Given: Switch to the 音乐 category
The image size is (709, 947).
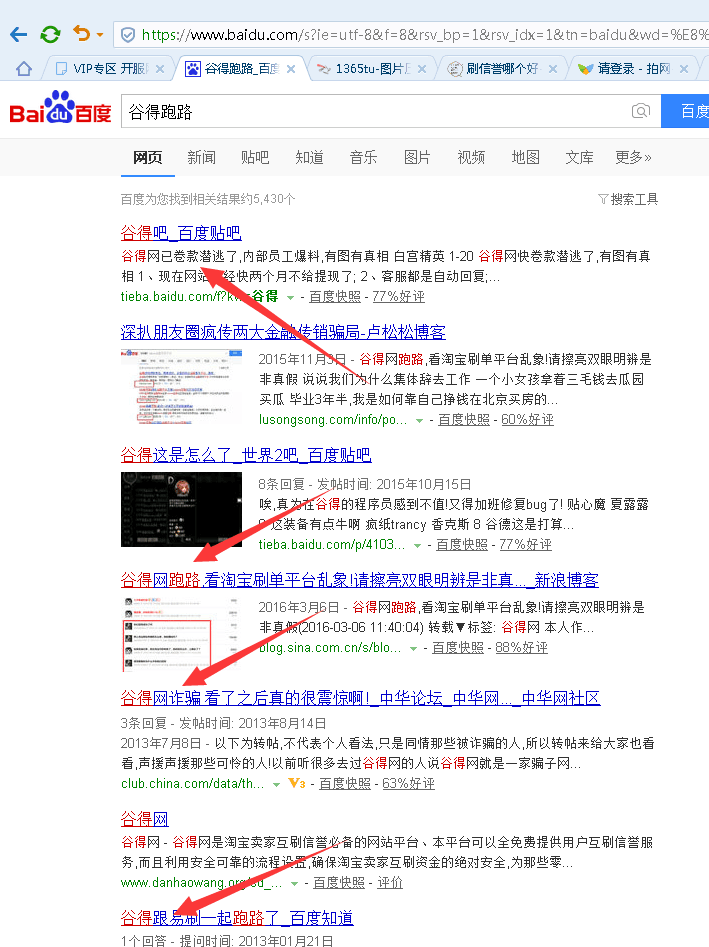Looking at the screenshot, I should click(x=363, y=158).
